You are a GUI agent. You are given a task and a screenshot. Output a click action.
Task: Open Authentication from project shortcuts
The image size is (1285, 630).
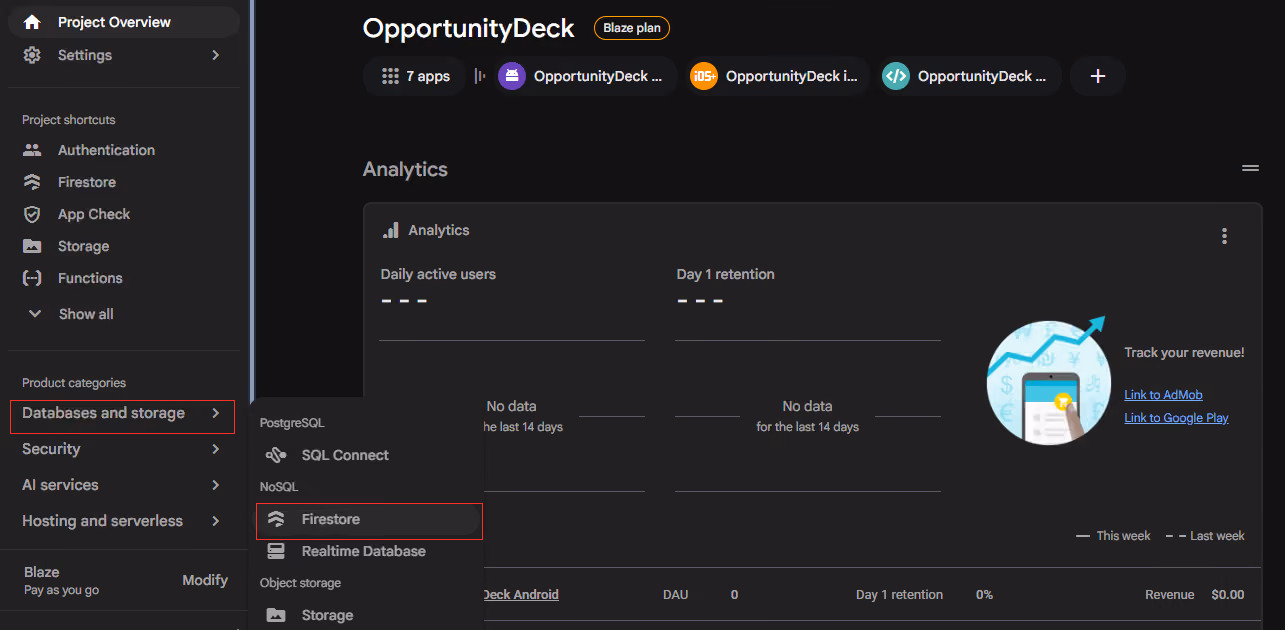pos(106,150)
